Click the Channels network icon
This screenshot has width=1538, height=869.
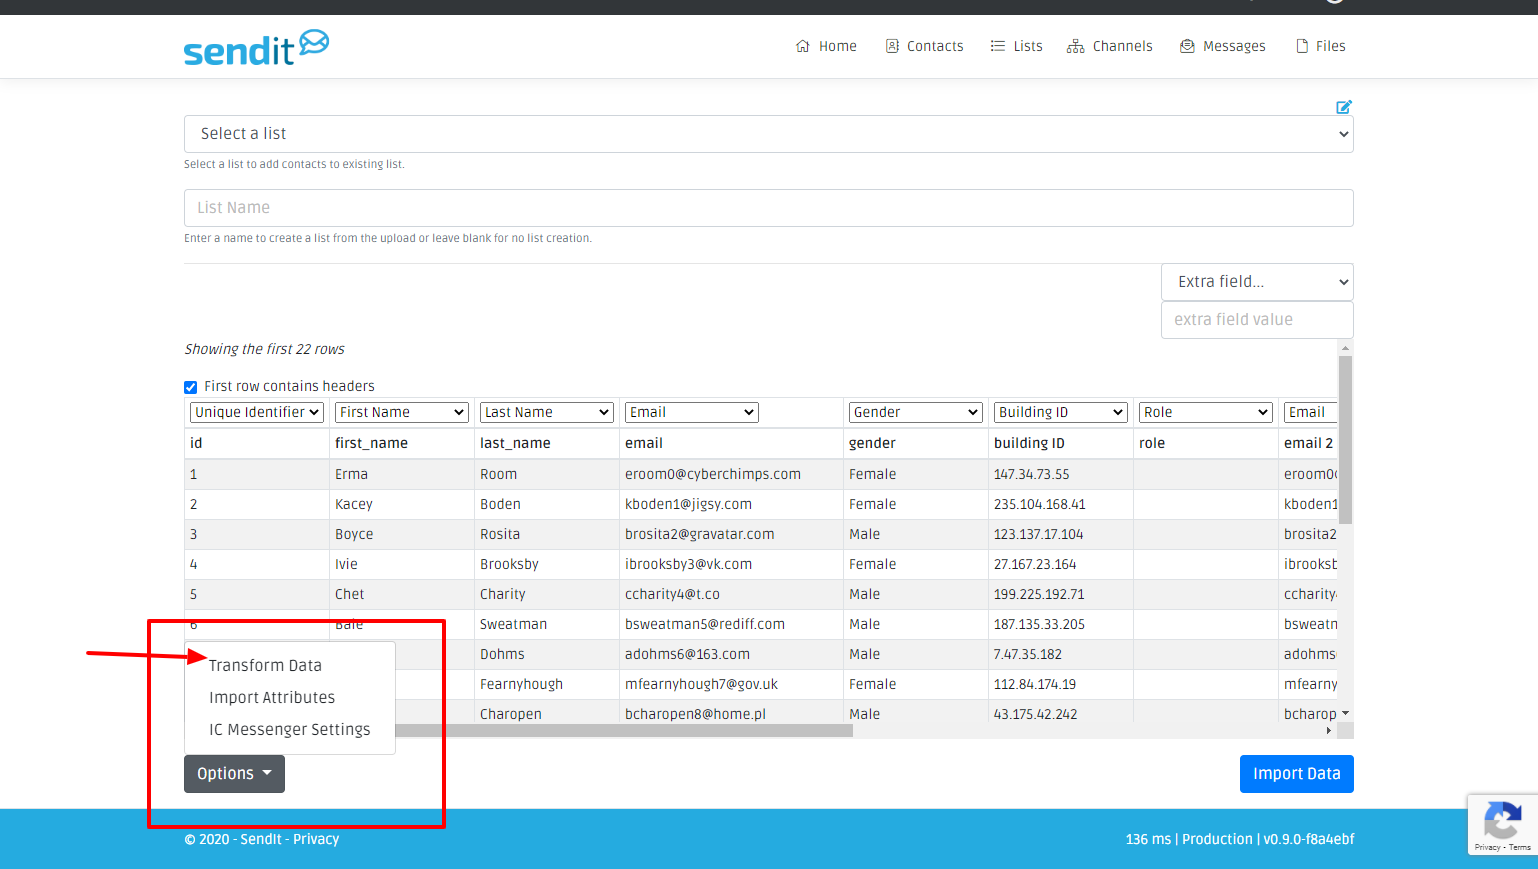tap(1075, 46)
